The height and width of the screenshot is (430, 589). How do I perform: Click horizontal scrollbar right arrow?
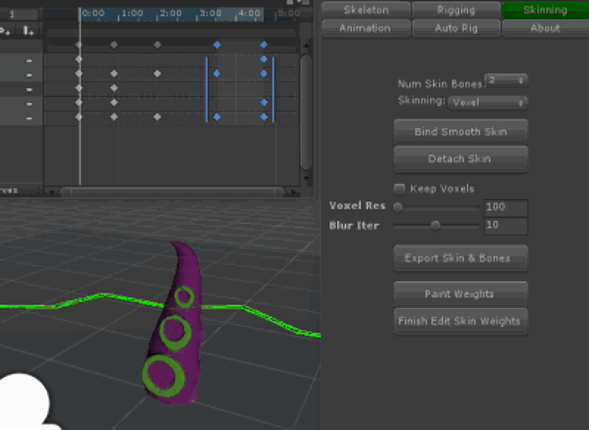294,192
